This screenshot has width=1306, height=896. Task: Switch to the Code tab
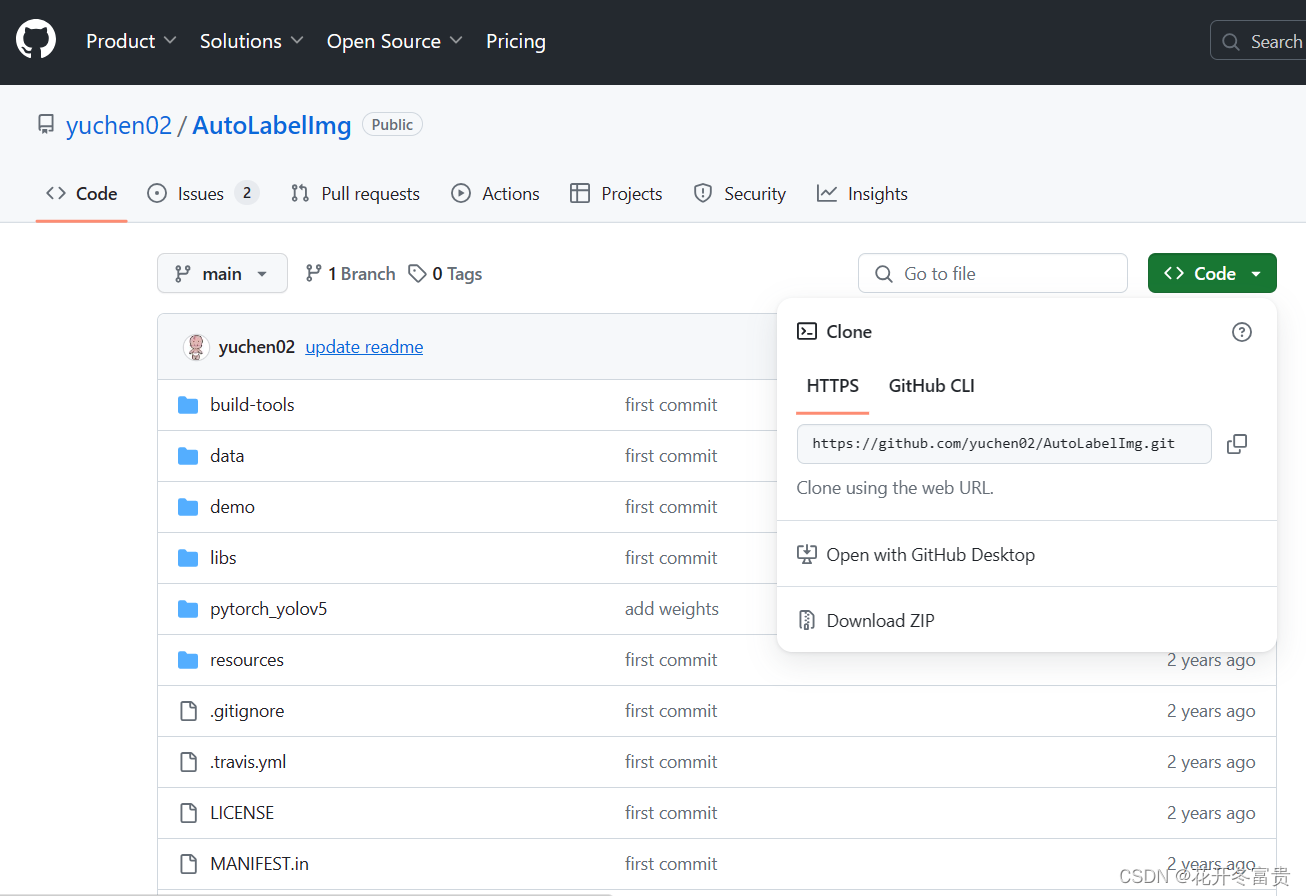pos(82,194)
